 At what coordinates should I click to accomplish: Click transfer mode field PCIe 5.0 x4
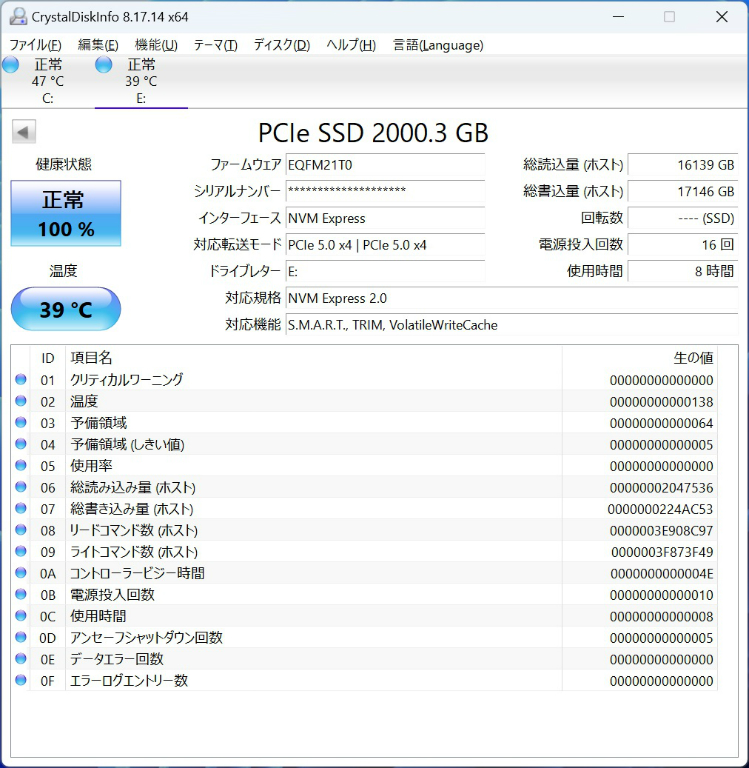pos(386,244)
